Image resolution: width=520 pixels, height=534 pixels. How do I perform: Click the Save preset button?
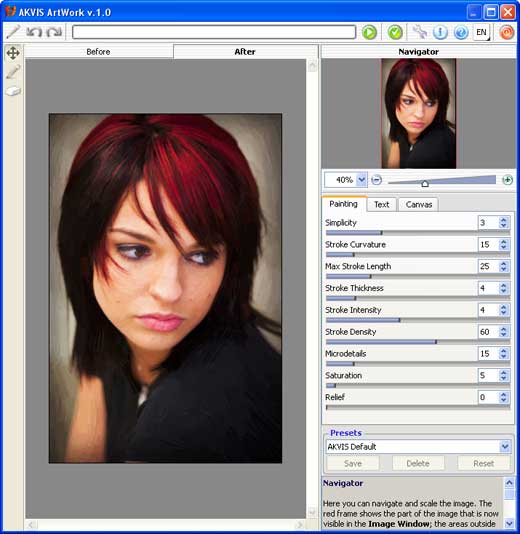(353, 464)
